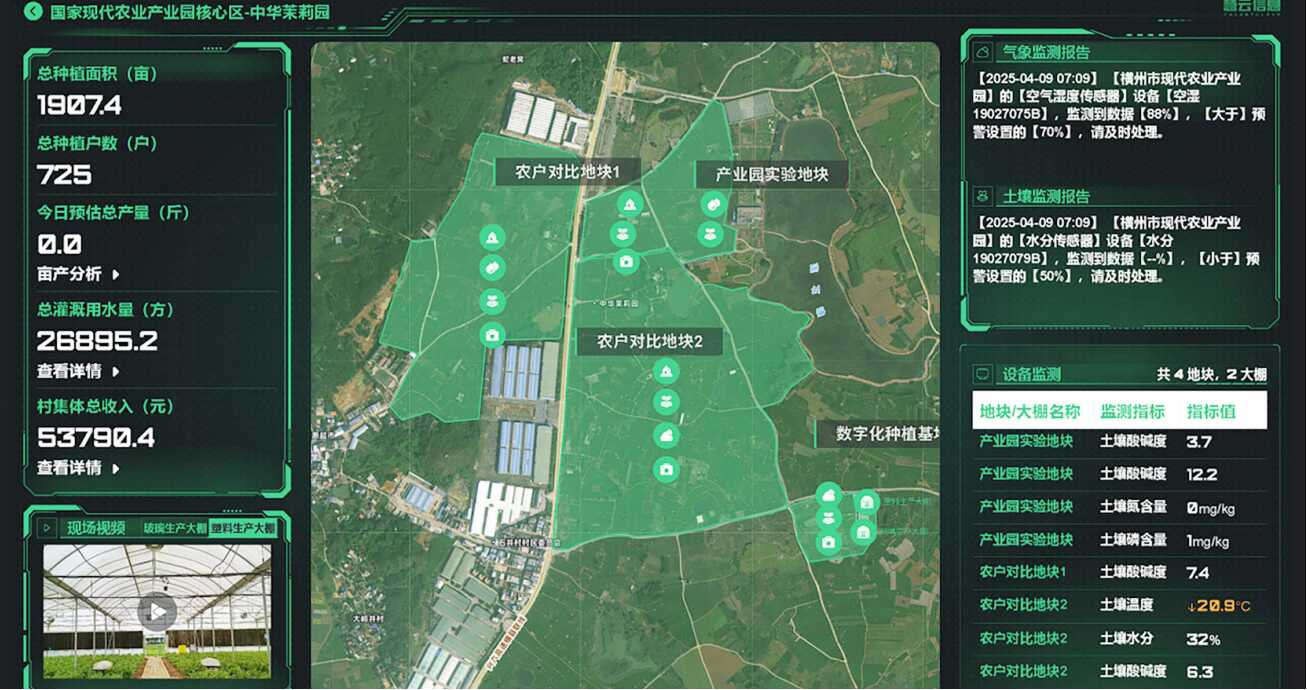Select the 塑料生产大棚 video tab
The width and height of the screenshot is (1307, 690).
[242, 528]
